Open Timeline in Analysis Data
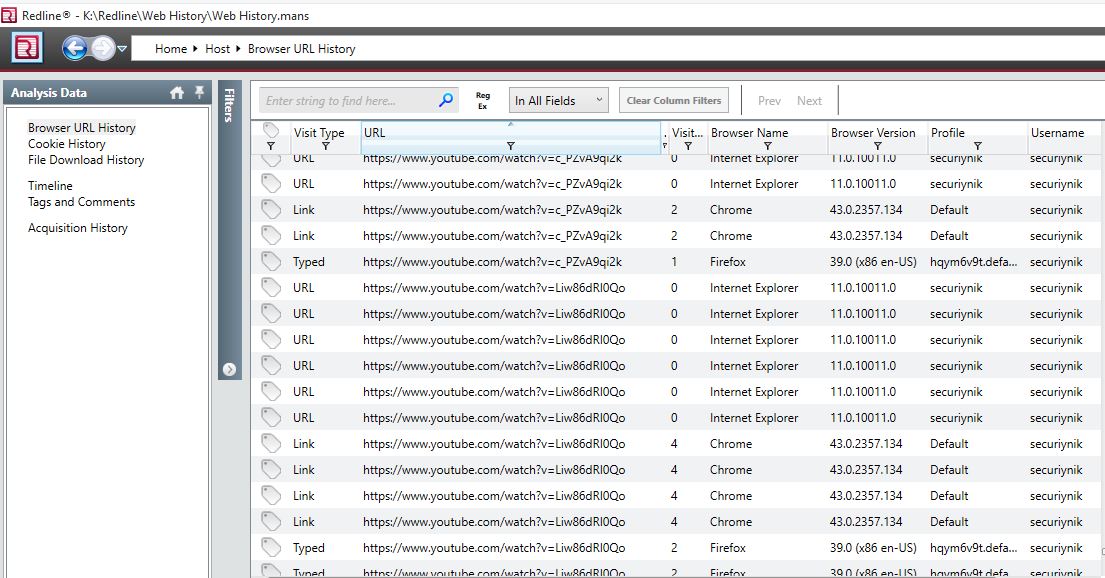 (50, 186)
